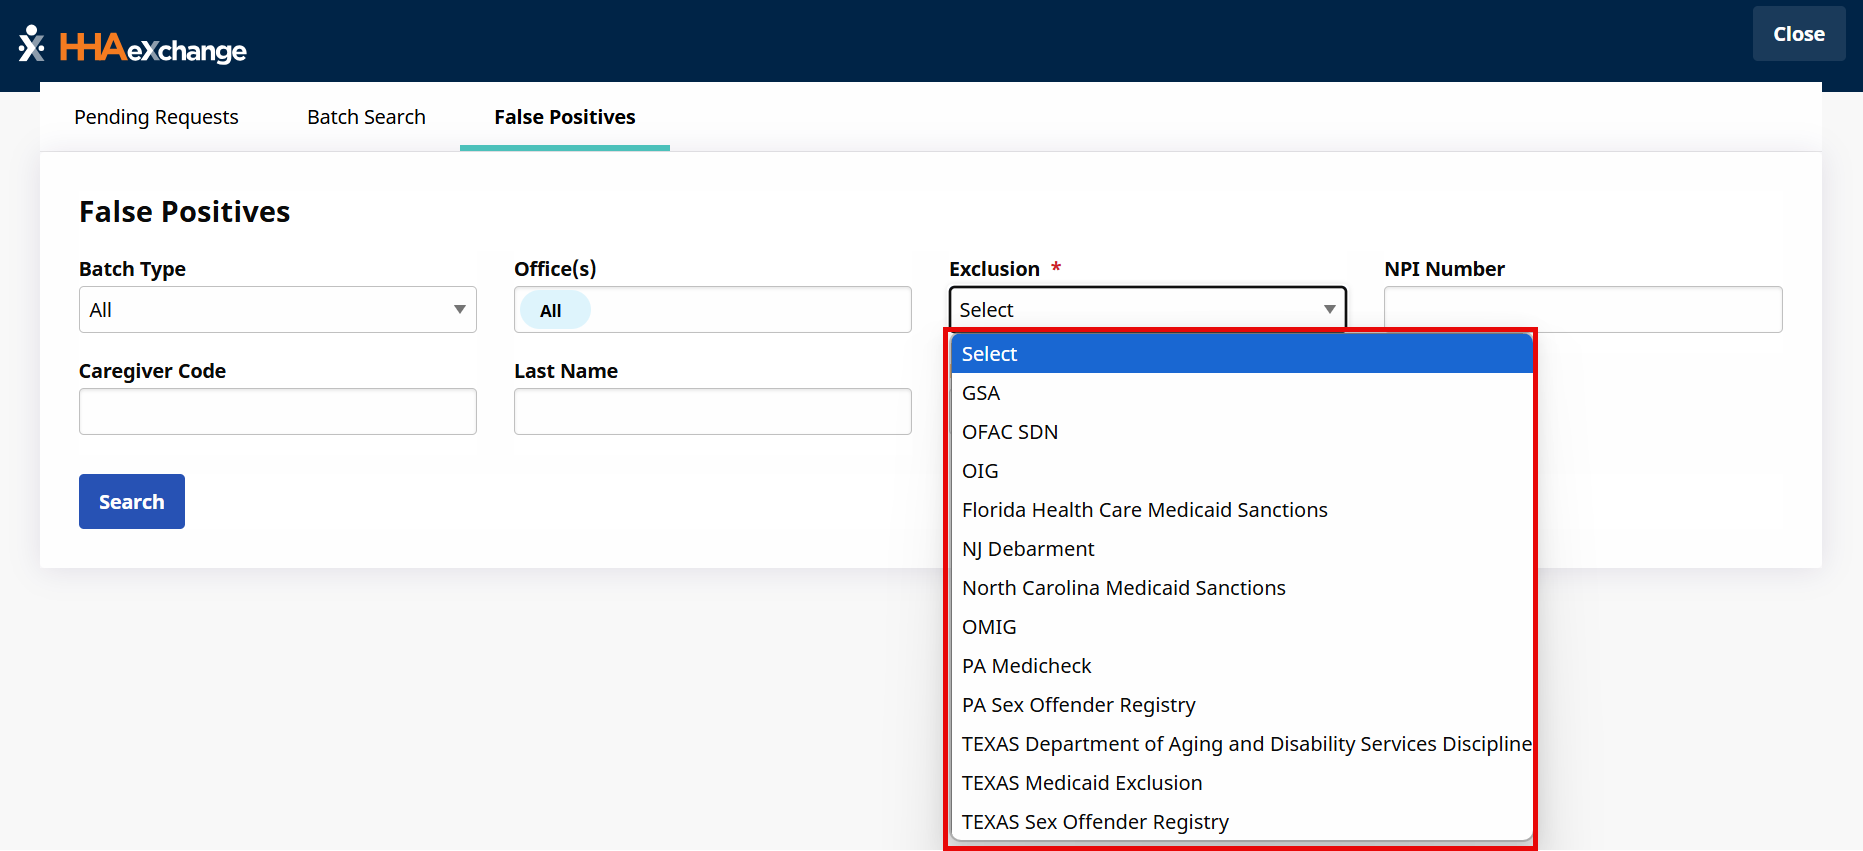Screen dimensions: 1863x851
Task: Select OMIG from the dropdown list
Action: 989,627
